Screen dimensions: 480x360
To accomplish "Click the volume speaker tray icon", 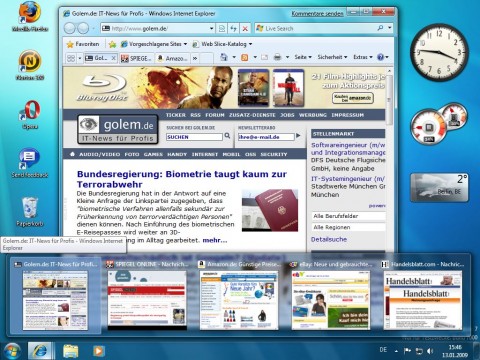I will (x=430, y=351).
